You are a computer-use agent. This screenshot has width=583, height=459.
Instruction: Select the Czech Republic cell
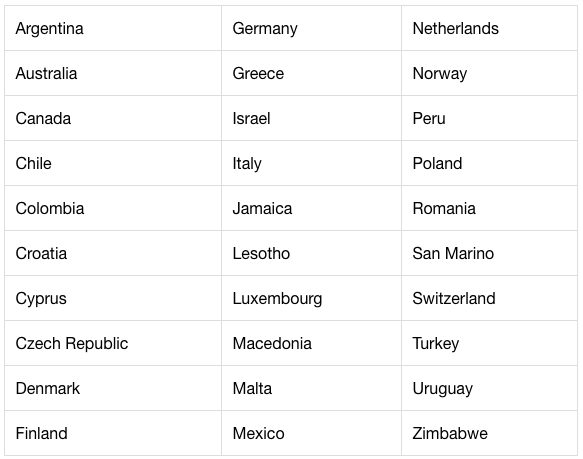(113, 343)
